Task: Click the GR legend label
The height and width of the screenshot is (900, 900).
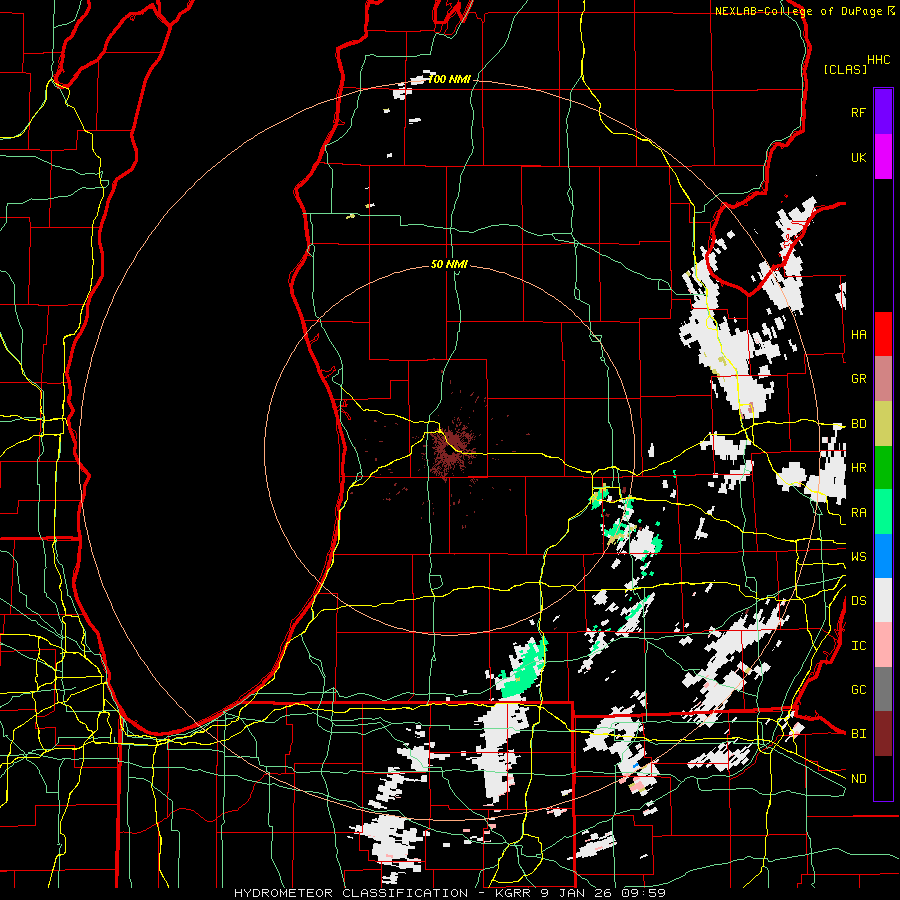Action: (858, 379)
